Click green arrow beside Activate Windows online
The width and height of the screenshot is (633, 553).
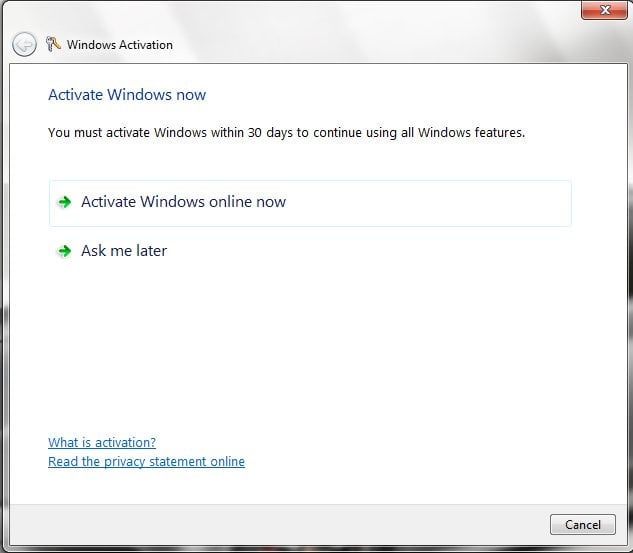click(65, 202)
